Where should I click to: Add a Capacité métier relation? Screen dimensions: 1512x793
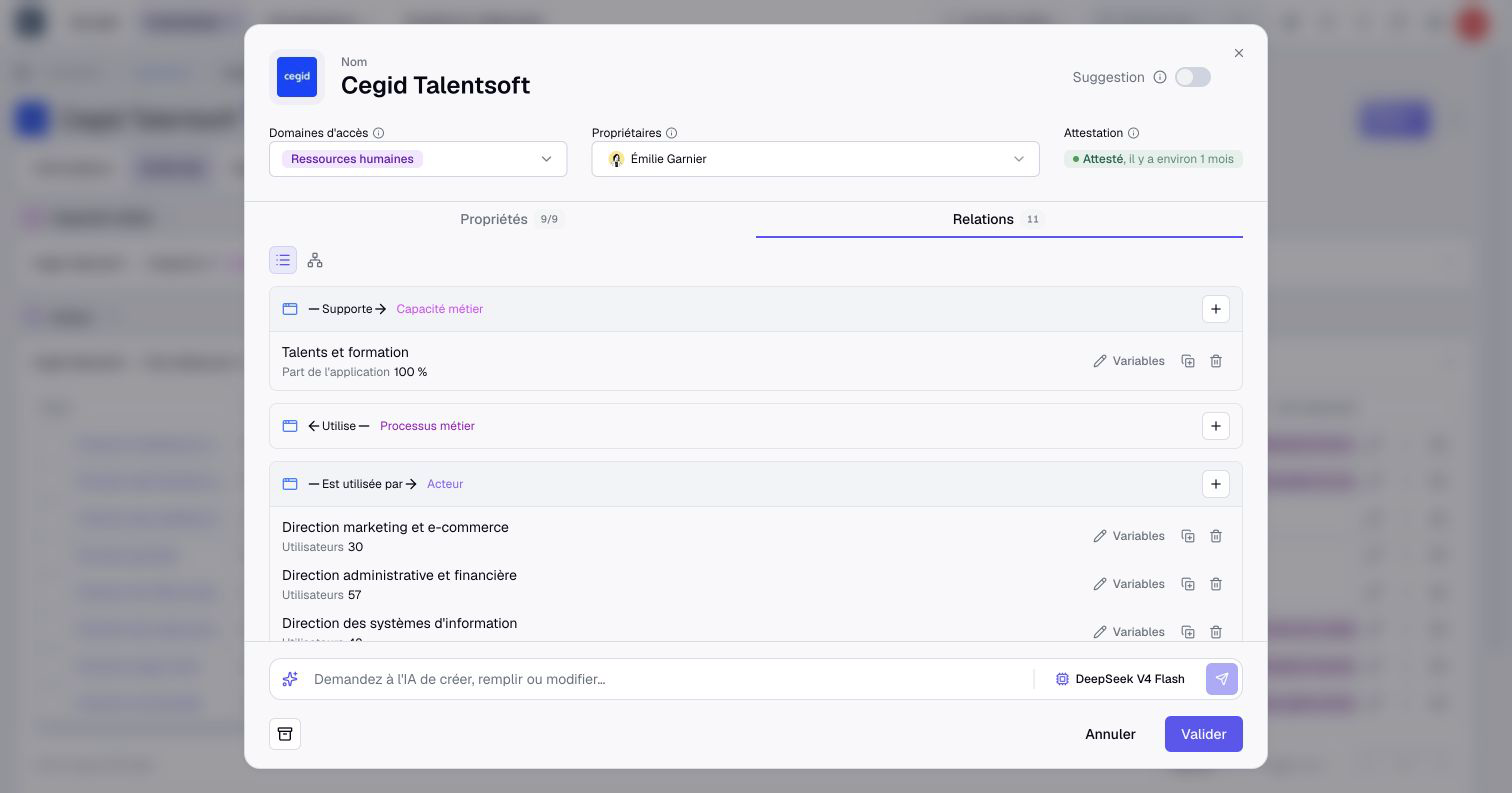1216,309
